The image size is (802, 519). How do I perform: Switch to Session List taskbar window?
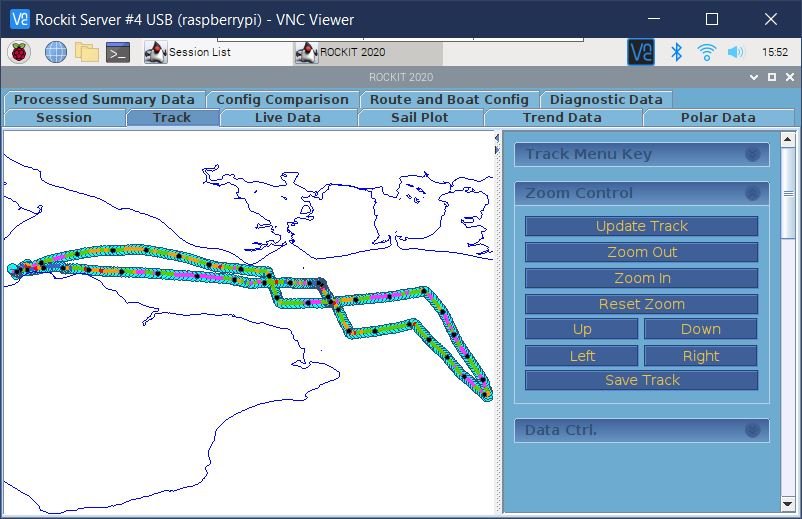pyautogui.click(x=200, y=52)
